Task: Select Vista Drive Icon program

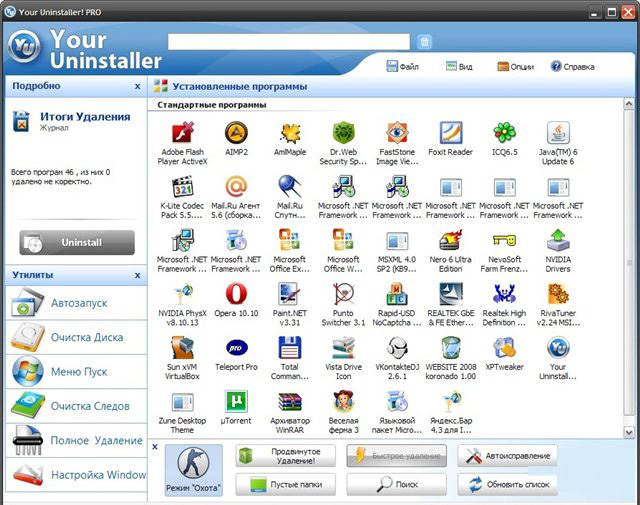Action: click(x=343, y=347)
